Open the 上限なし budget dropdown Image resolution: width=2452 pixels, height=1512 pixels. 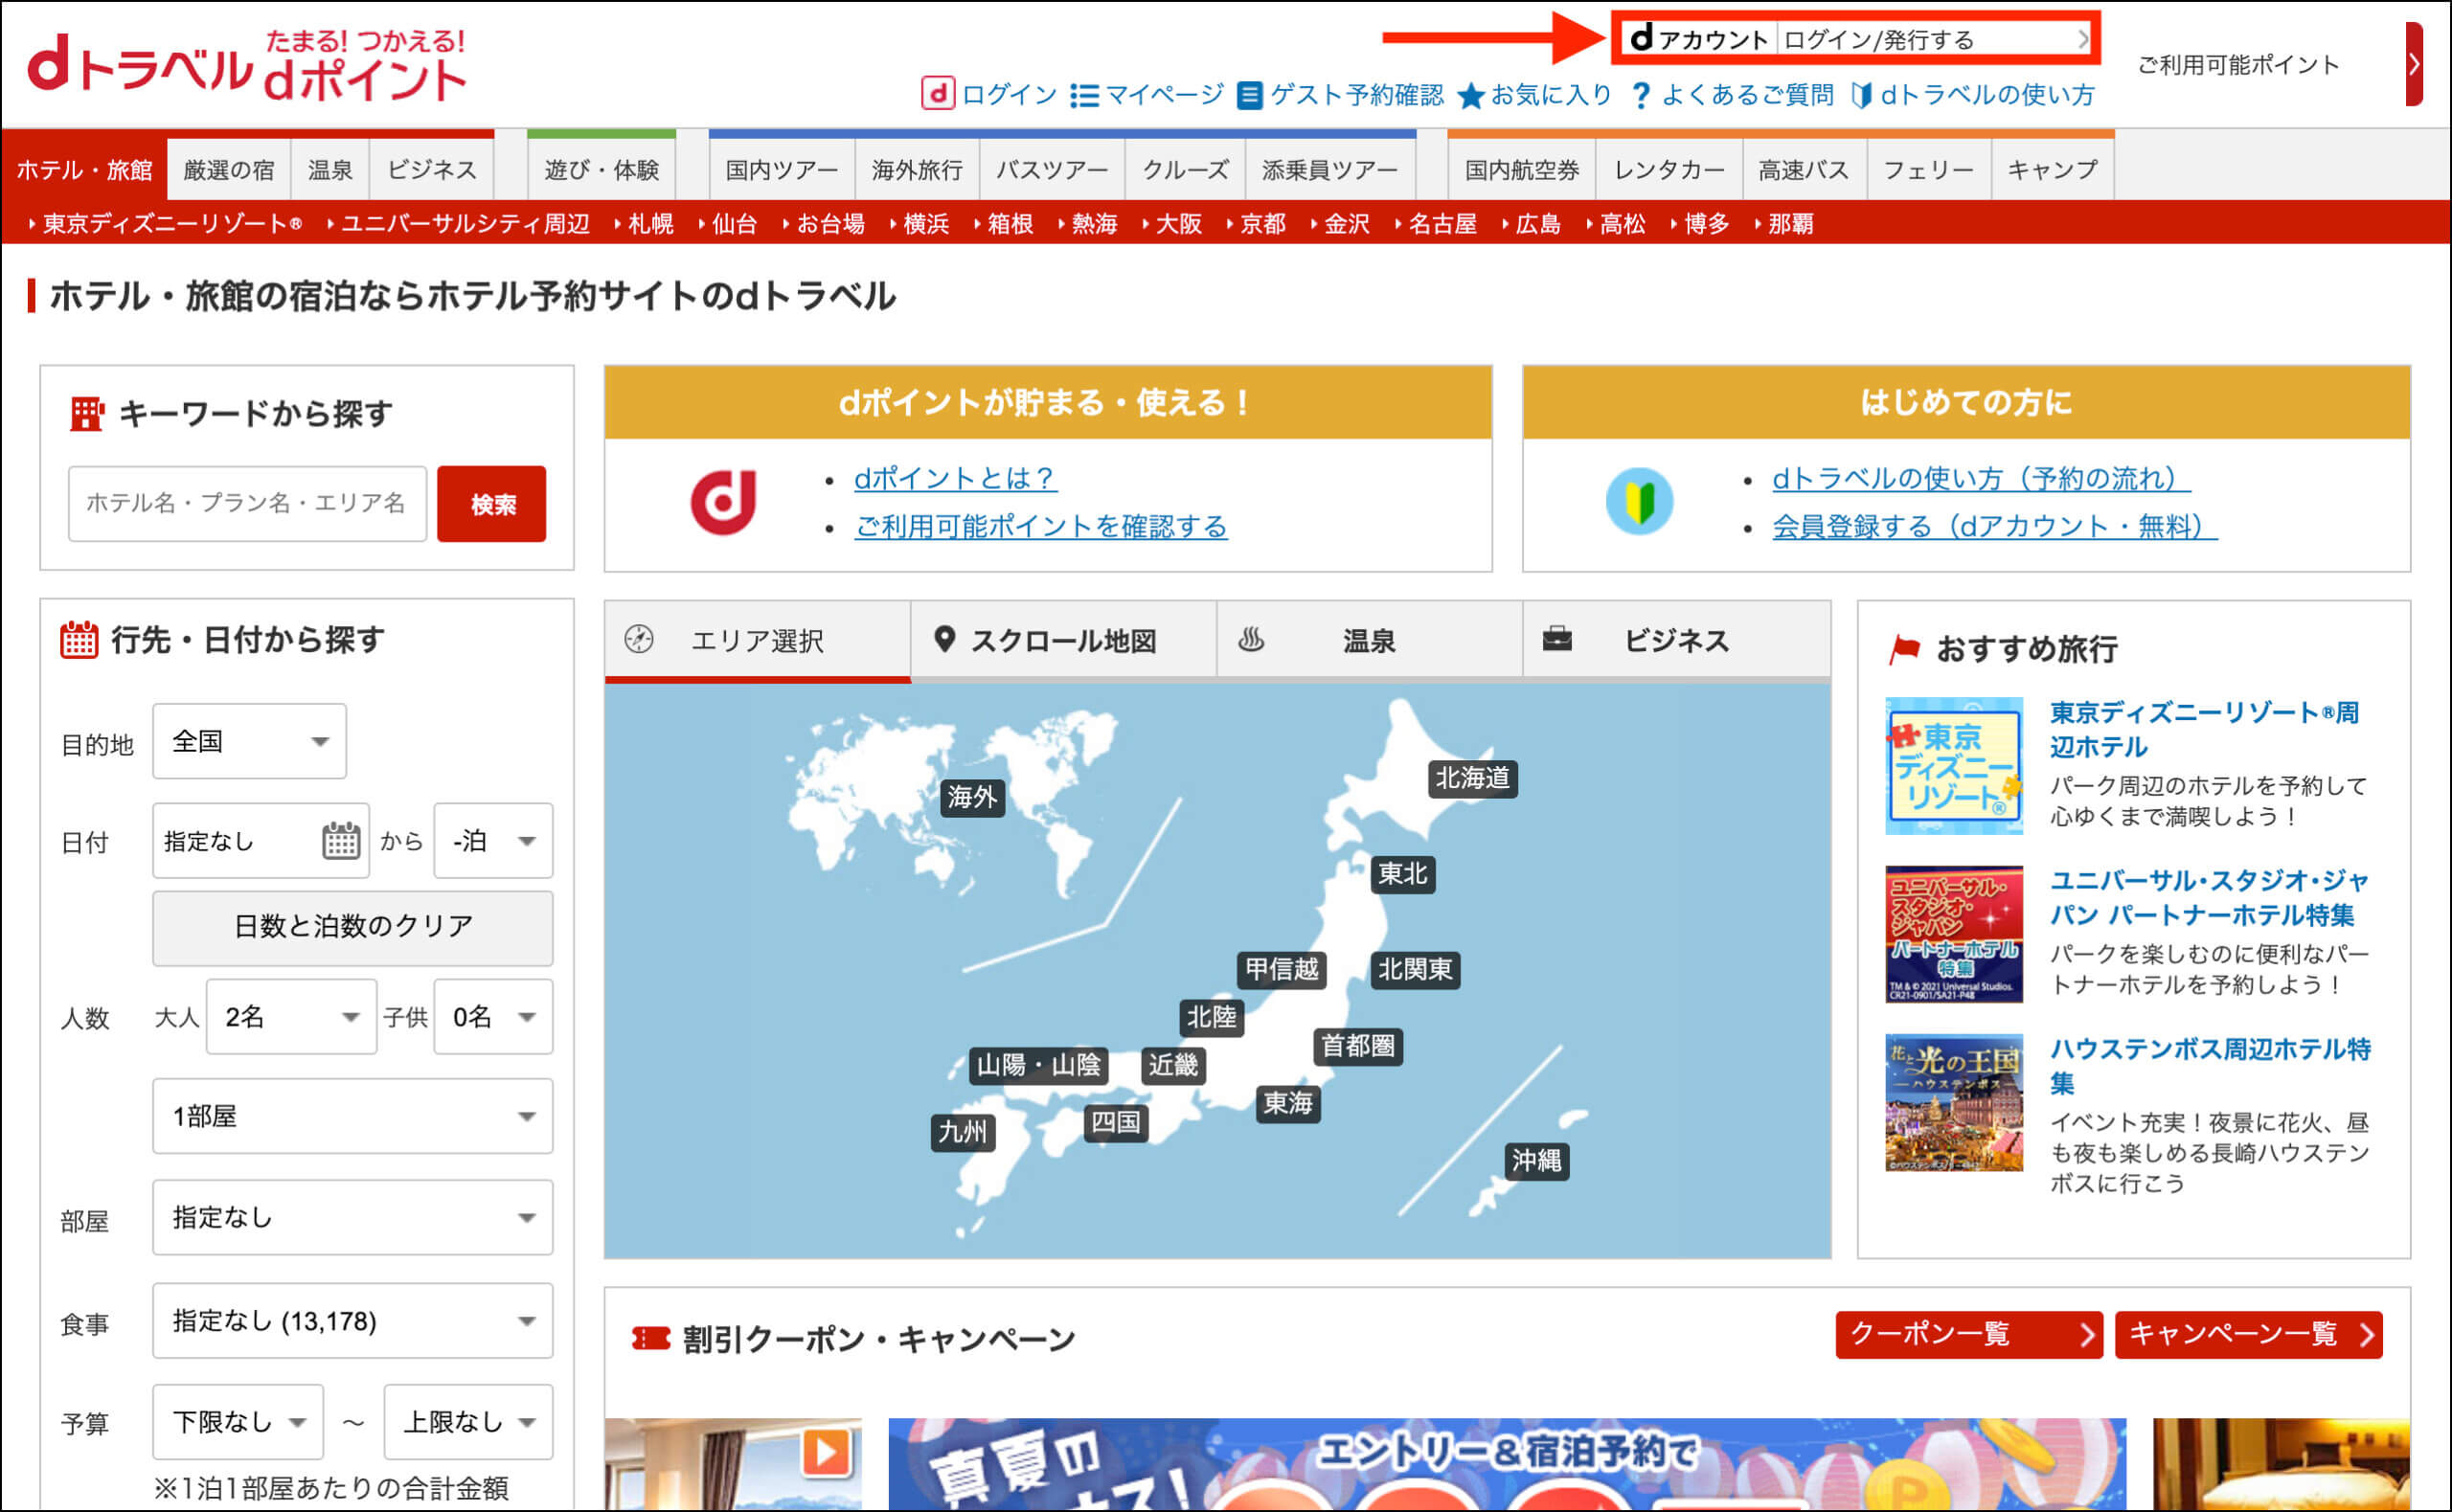click(x=468, y=1421)
